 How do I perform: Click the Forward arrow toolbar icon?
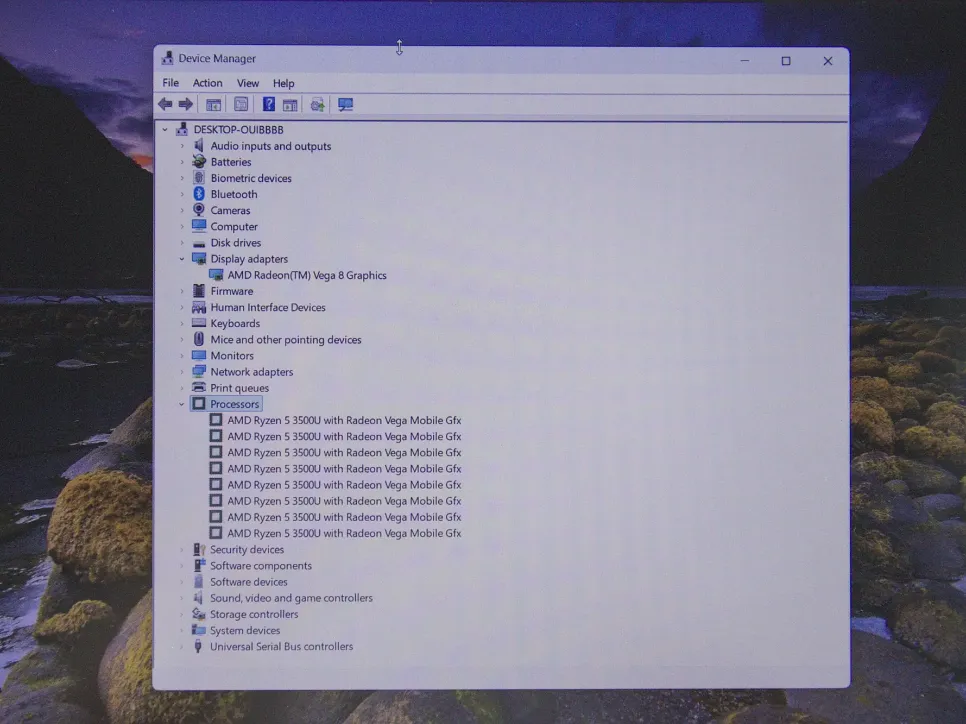coord(185,104)
